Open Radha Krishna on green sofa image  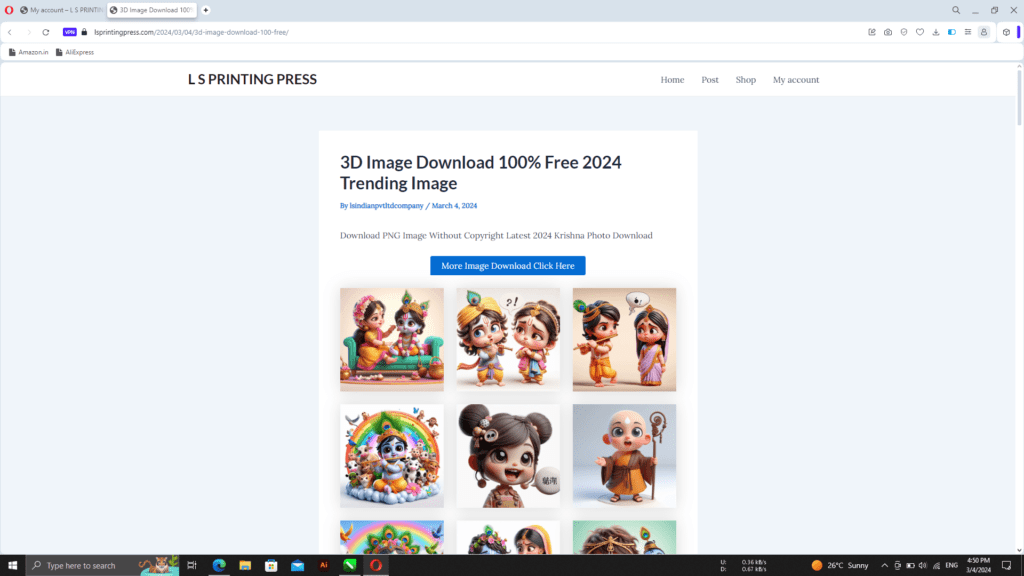coord(392,340)
